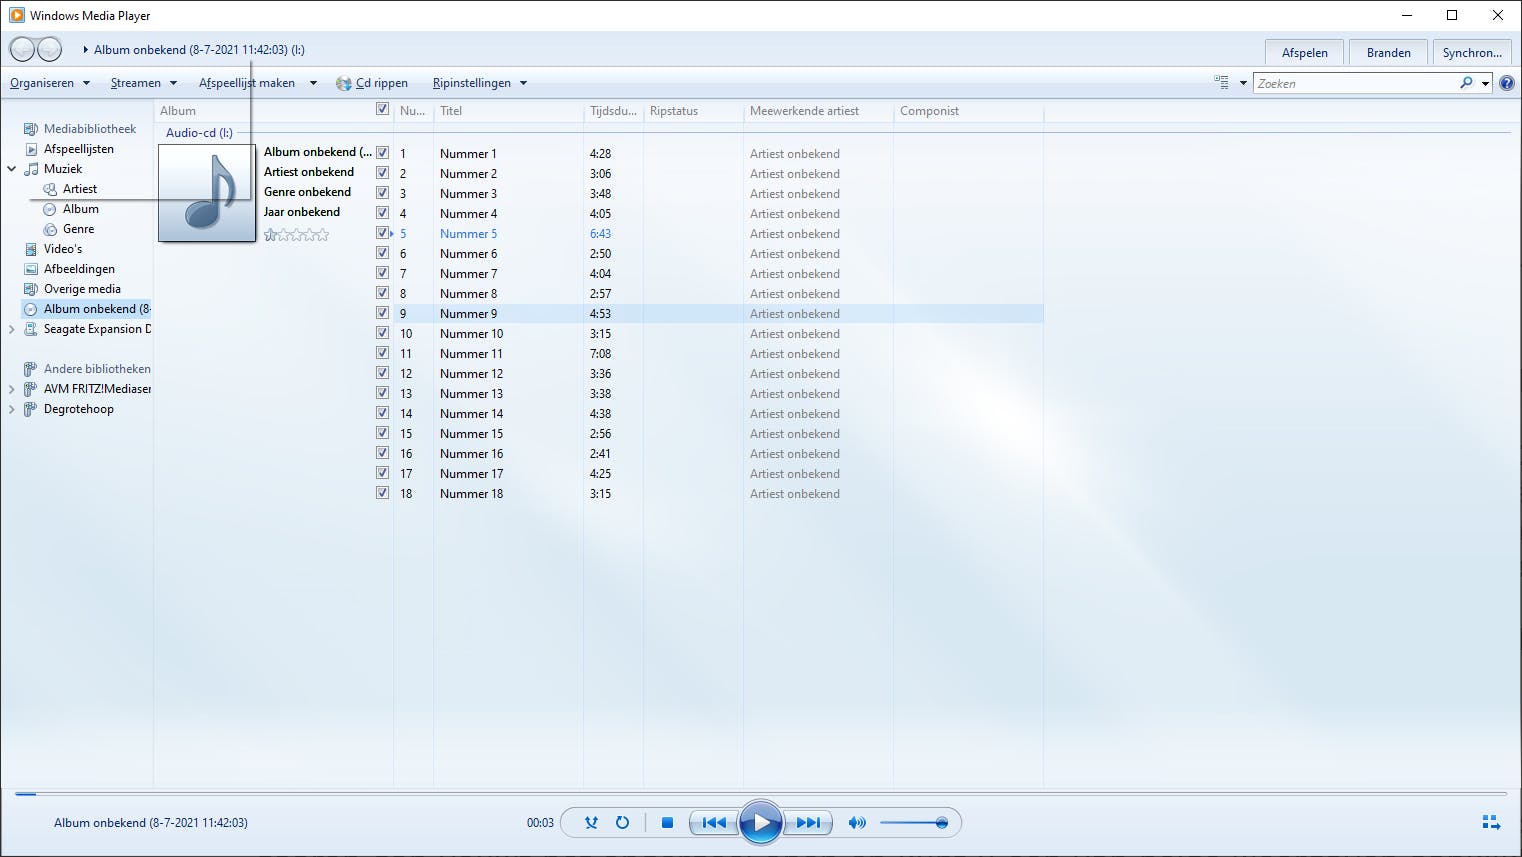Skip to previous track
The height and width of the screenshot is (857, 1522).
pos(714,823)
